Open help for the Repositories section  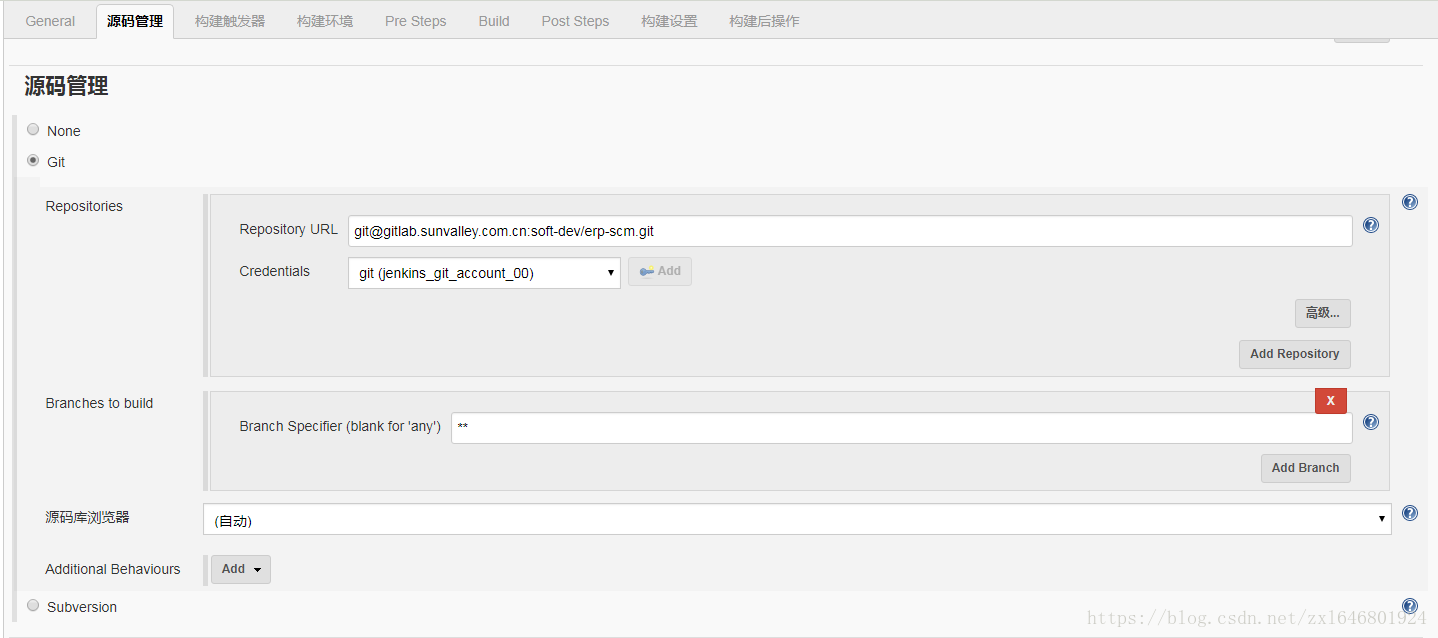click(x=1410, y=202)
